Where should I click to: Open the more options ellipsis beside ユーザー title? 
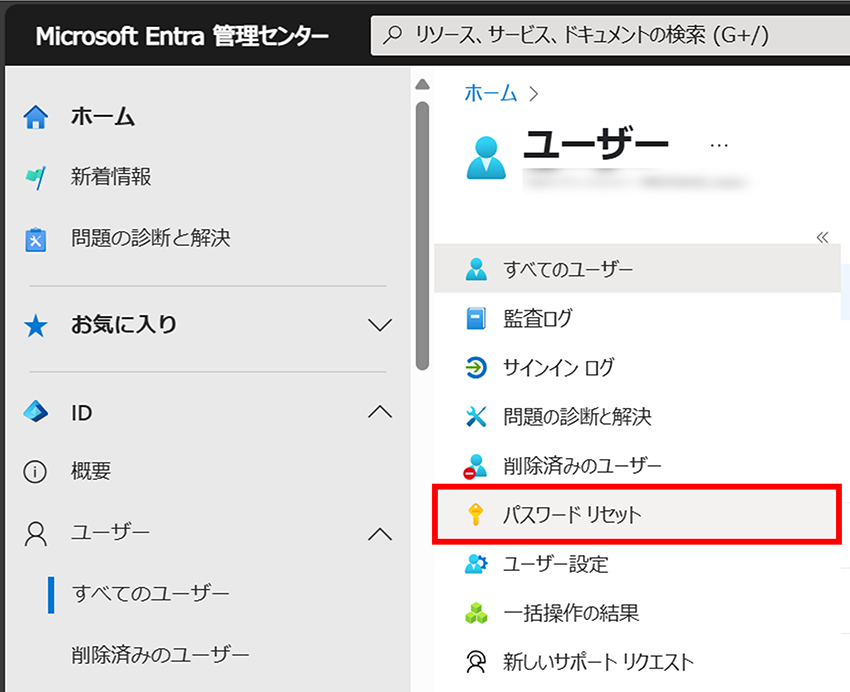point(719,145)
